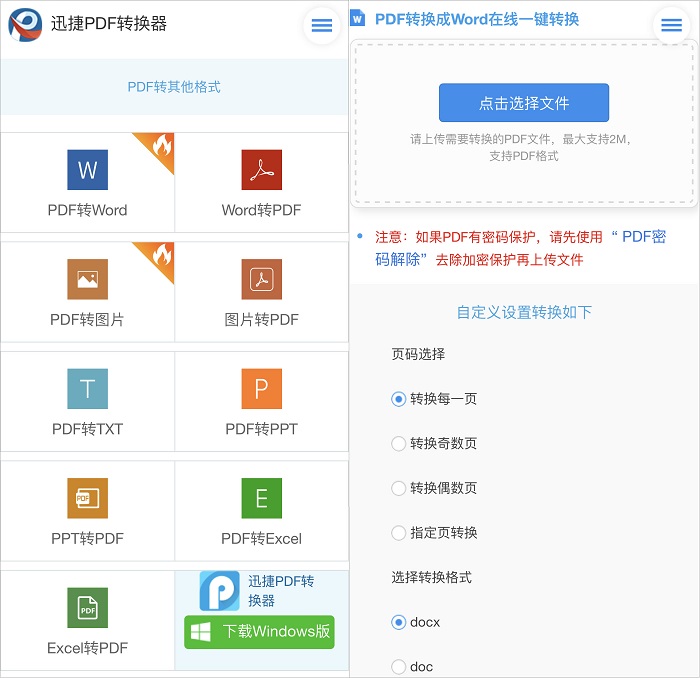The width and height of the screenshot is (700, 678).
Task: Click the 自定义设置转换如下 heading
Action: coord(524,312)
